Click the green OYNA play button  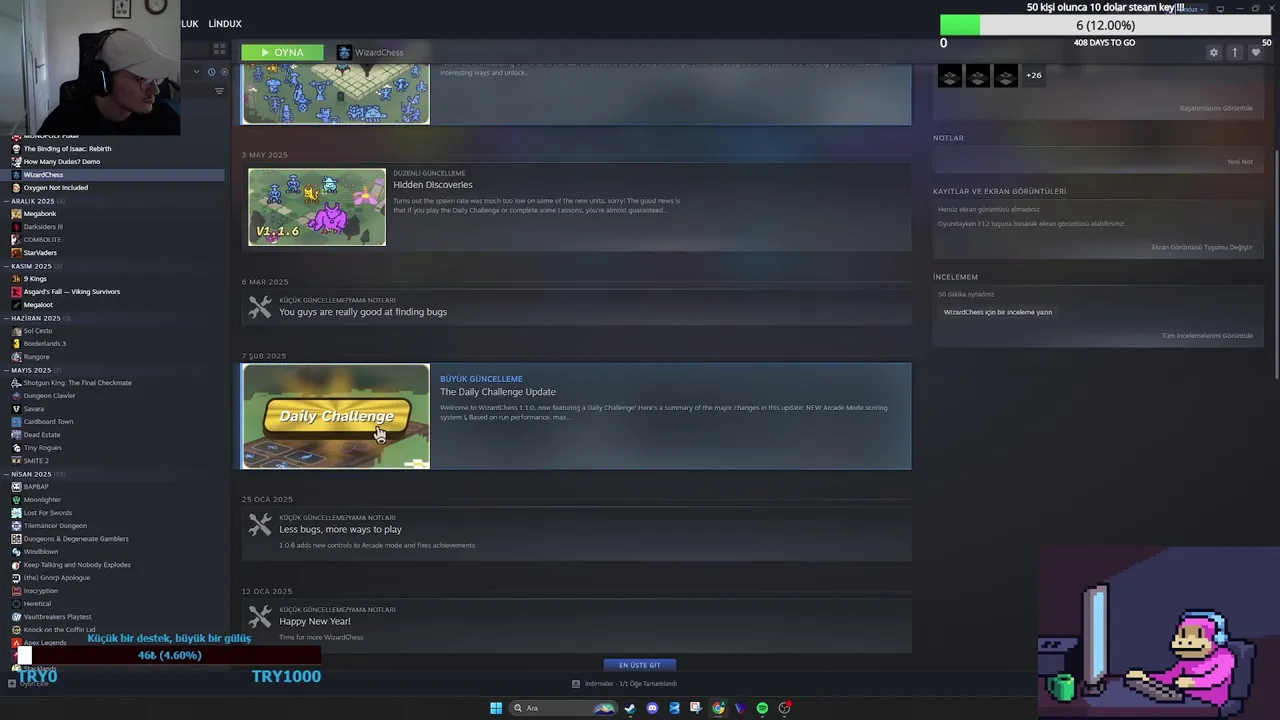click(x=282, y=52)
